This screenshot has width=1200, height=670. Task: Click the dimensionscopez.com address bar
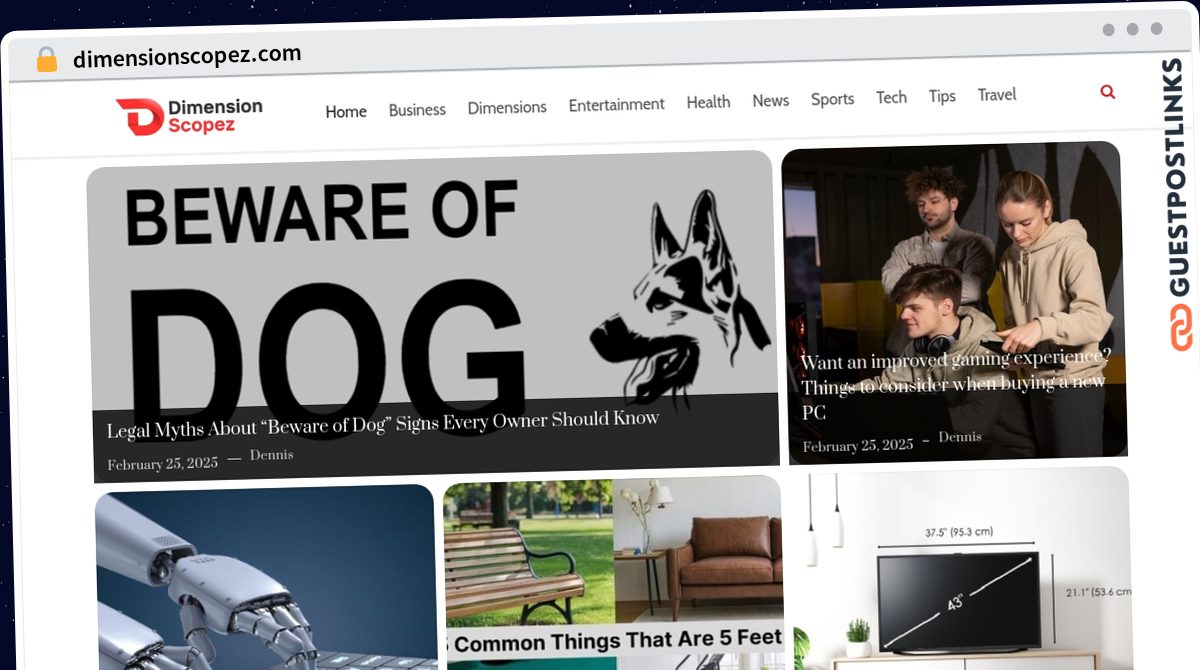187,57
